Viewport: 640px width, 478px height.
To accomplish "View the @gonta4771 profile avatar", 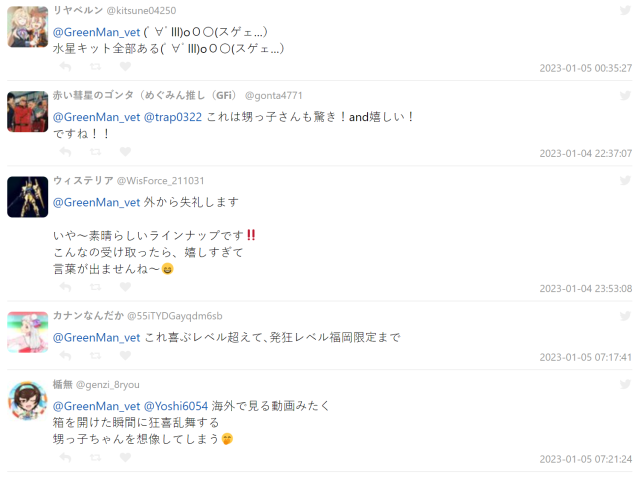I will coord(27,111).
